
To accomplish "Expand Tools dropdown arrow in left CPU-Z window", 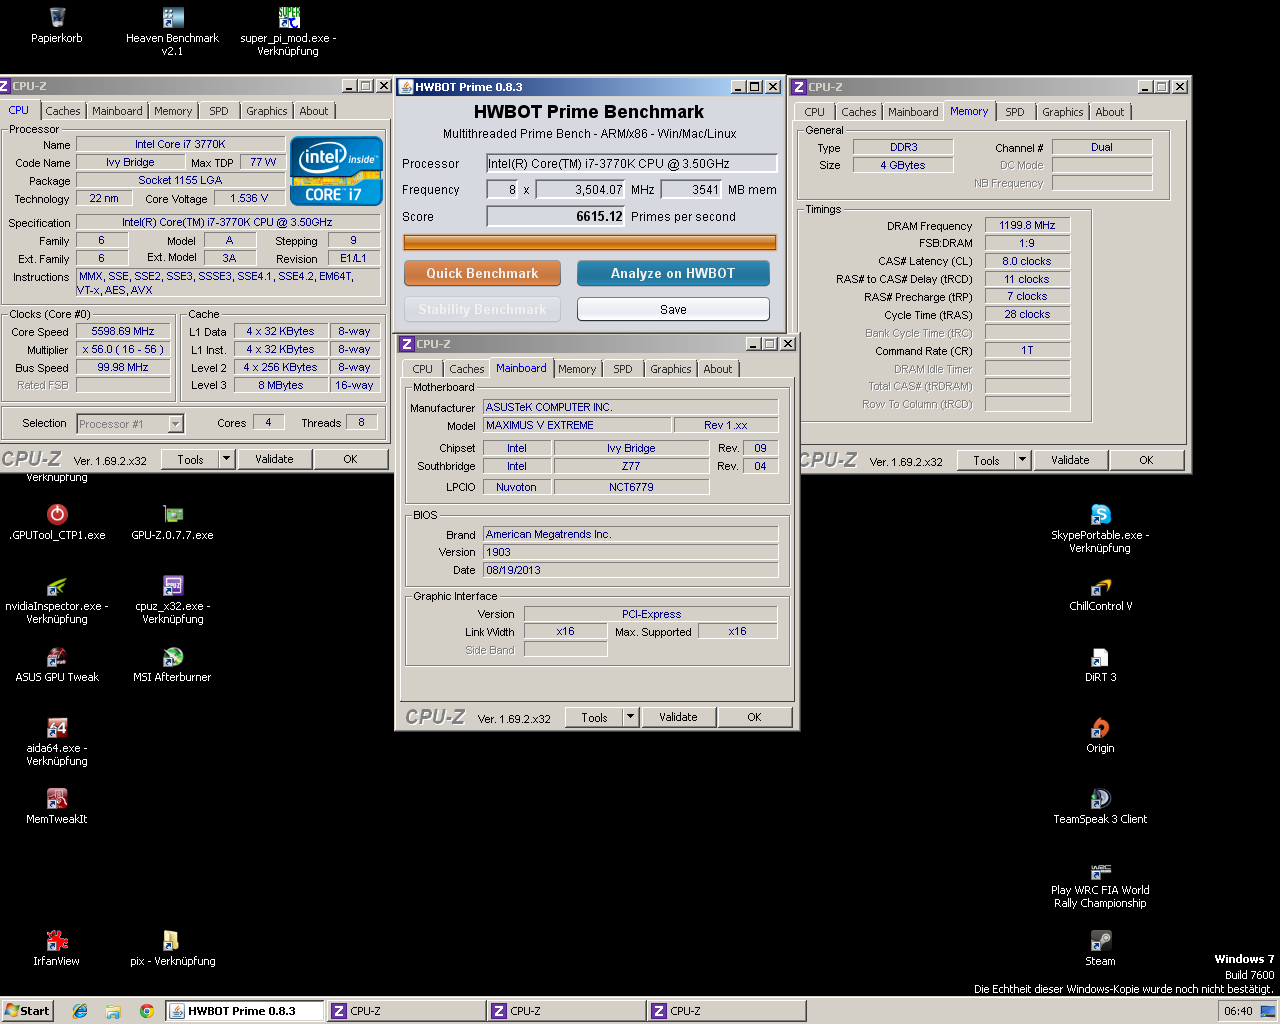I will coord(227,459).
